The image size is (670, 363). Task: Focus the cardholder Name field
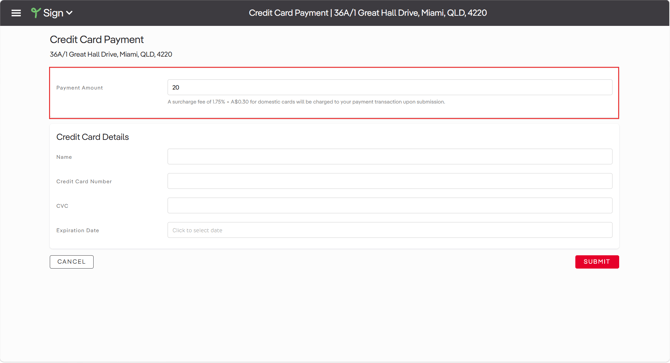[x=390, y=157]
